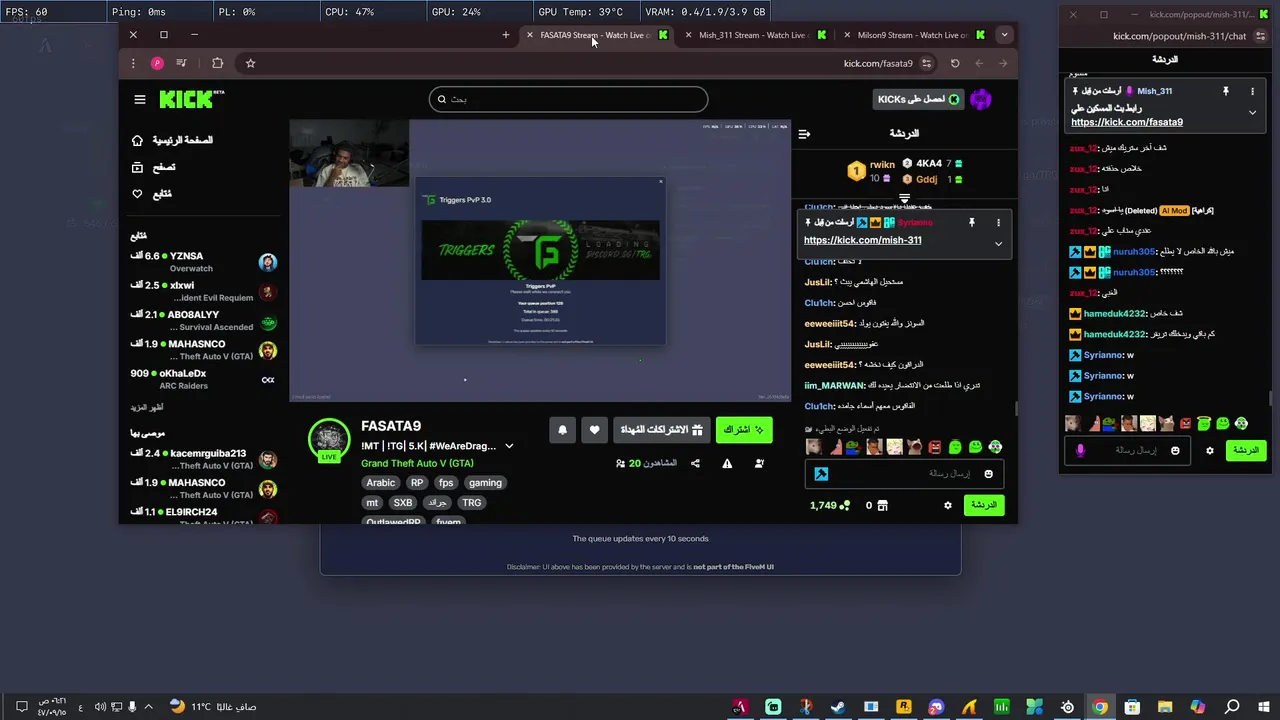Viewport: 1280px width, 720px height.
Task: Click the FASATA9 streamer avatar
Action: click(329, 439)
